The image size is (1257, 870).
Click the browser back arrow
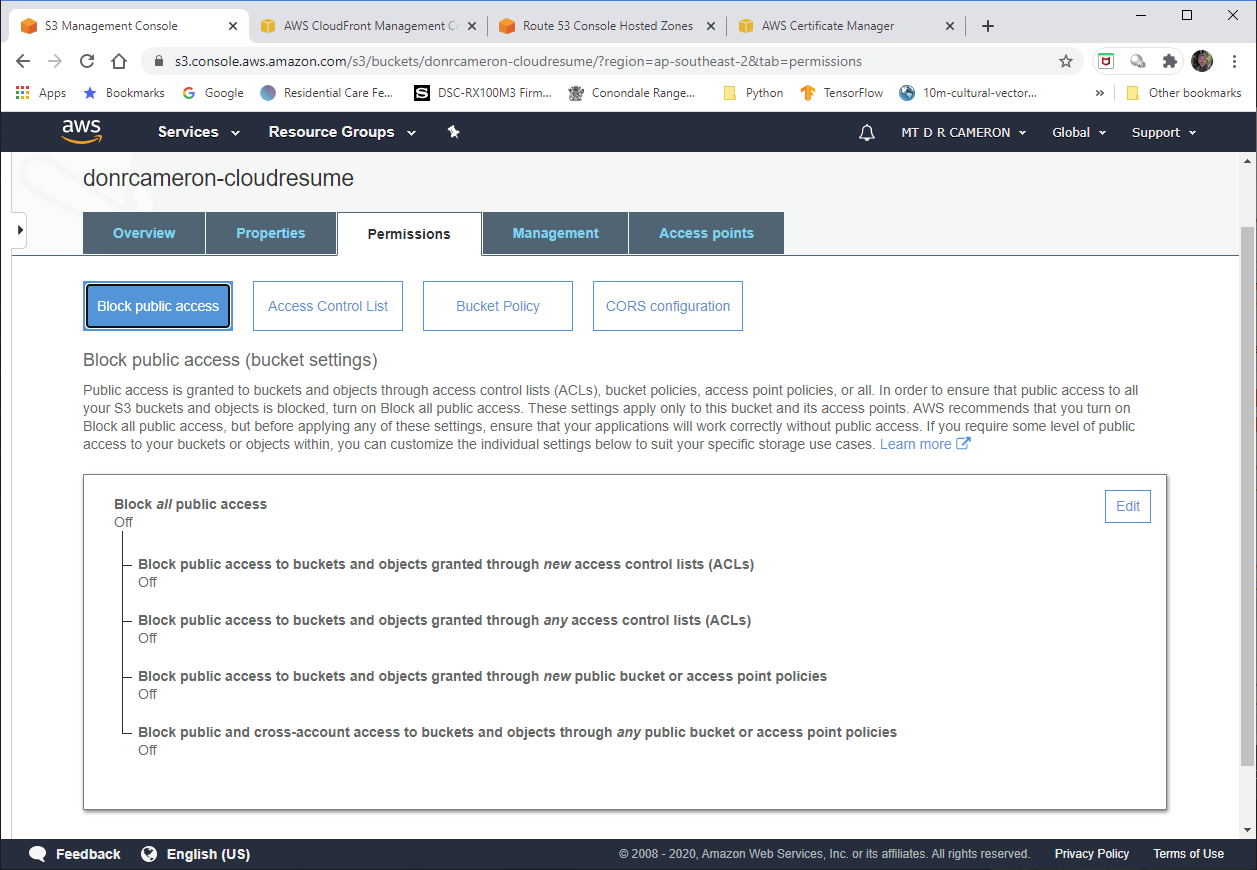[x=23, y=61]
